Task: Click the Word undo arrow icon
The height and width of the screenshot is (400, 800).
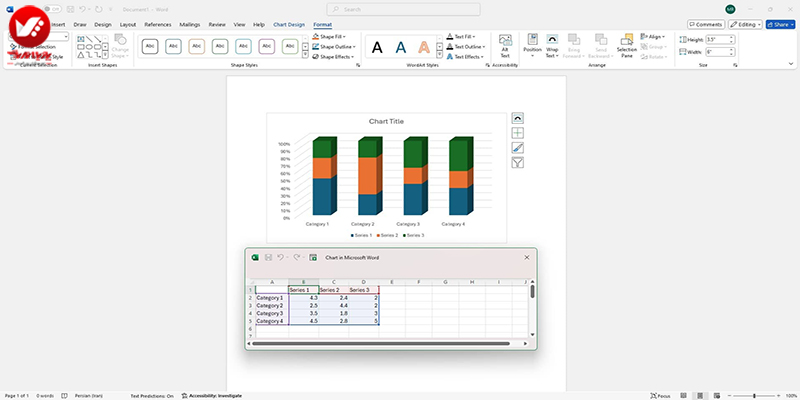Action: point(82,9)
